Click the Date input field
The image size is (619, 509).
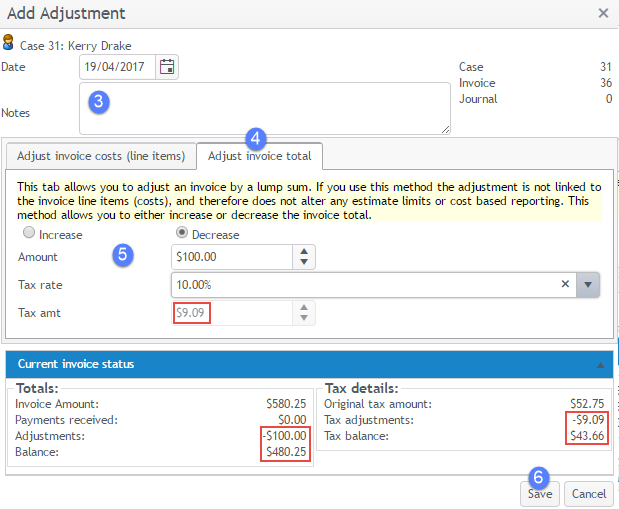coord(118,67)
